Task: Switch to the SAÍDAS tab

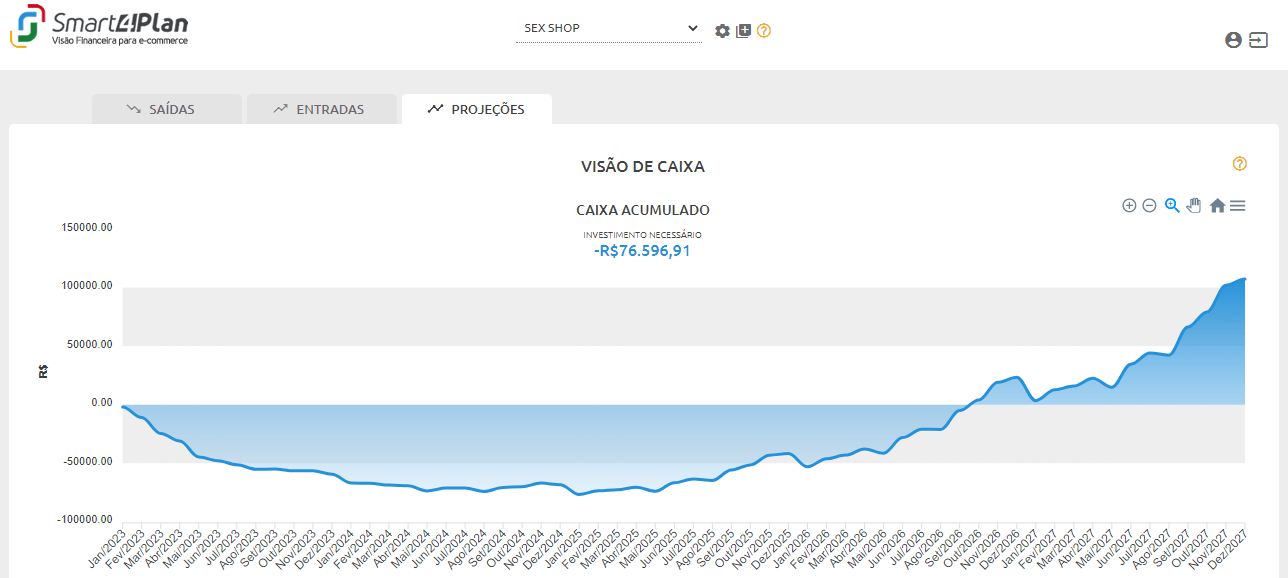Action: click(167, 109)
